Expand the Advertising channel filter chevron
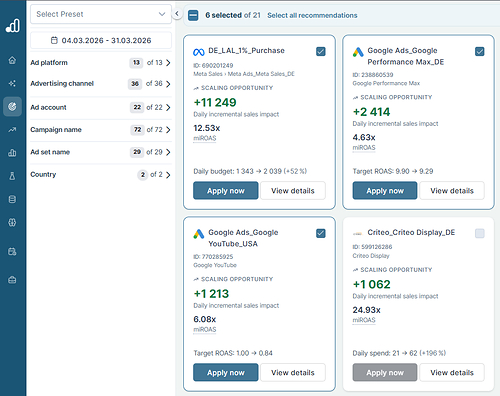 coord(168,84)
